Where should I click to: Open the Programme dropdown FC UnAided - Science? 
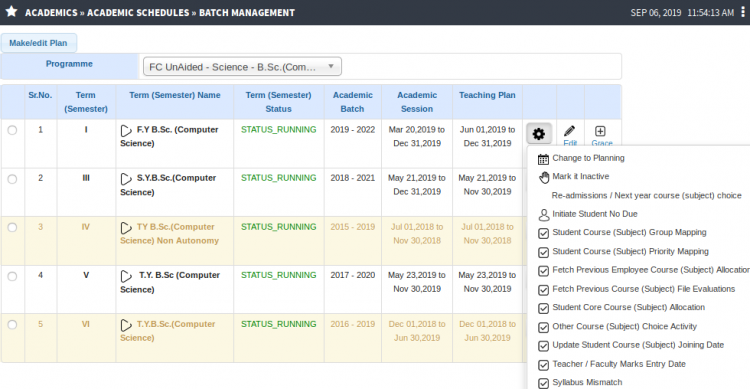click(242, 67)
